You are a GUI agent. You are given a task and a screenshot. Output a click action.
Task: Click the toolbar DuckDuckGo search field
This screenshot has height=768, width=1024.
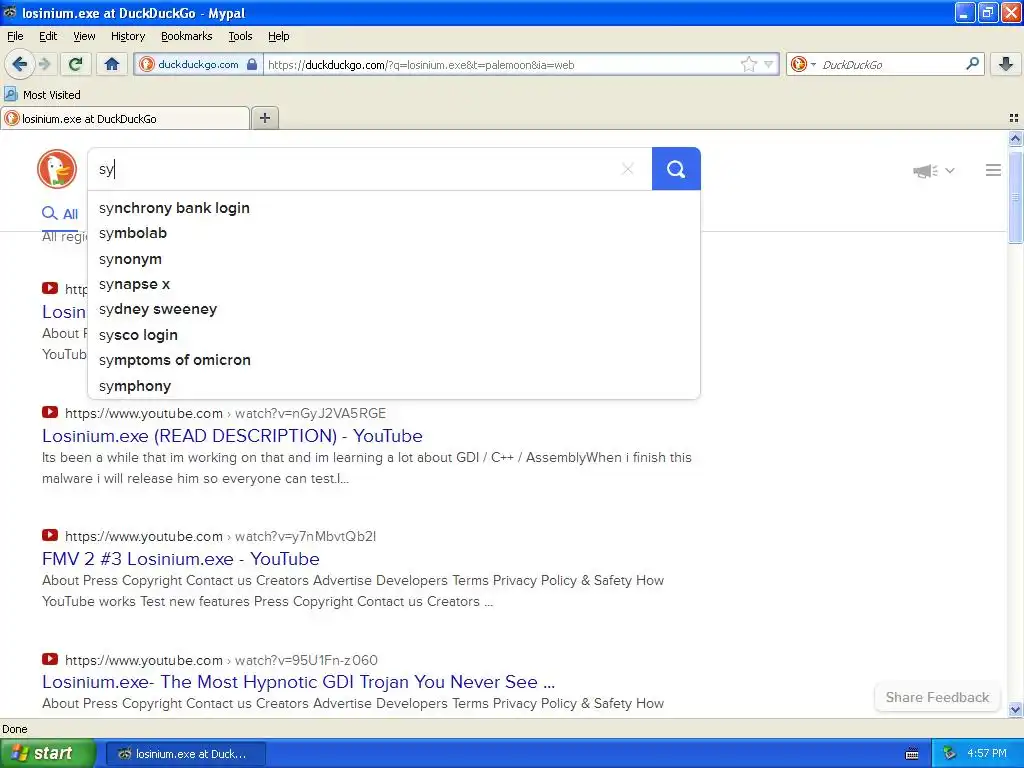click(x=891, y=65)
